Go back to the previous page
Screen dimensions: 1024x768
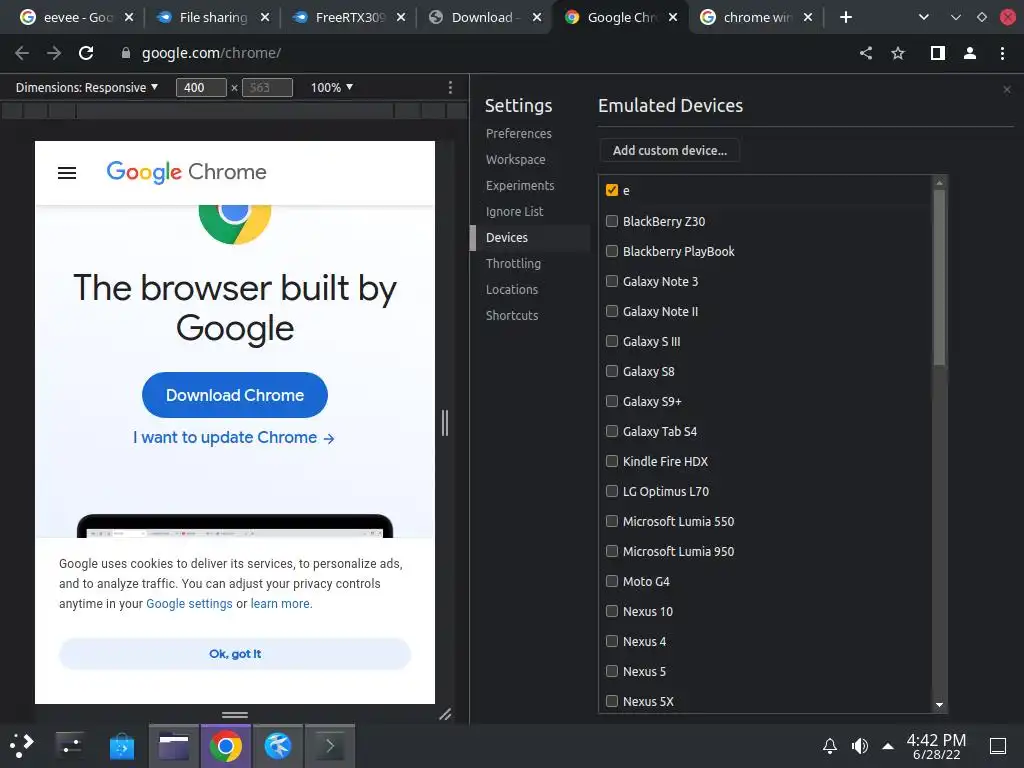pos(22,53)
